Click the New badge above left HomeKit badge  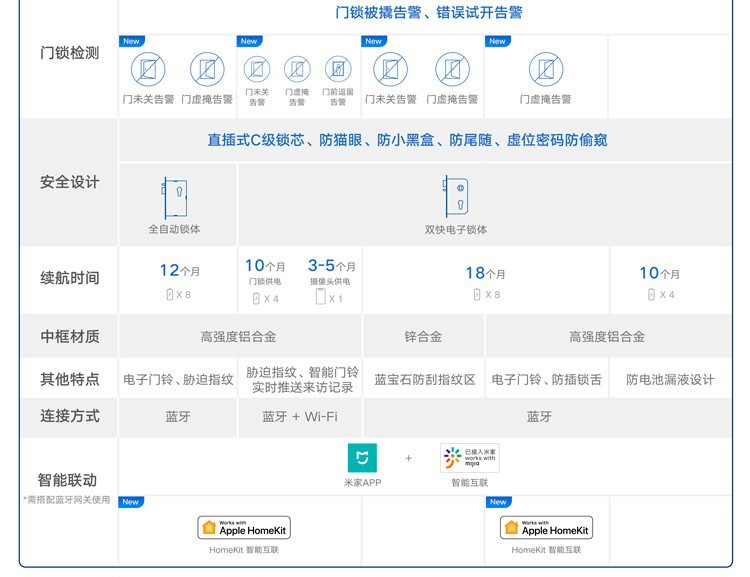click(131, 502)
